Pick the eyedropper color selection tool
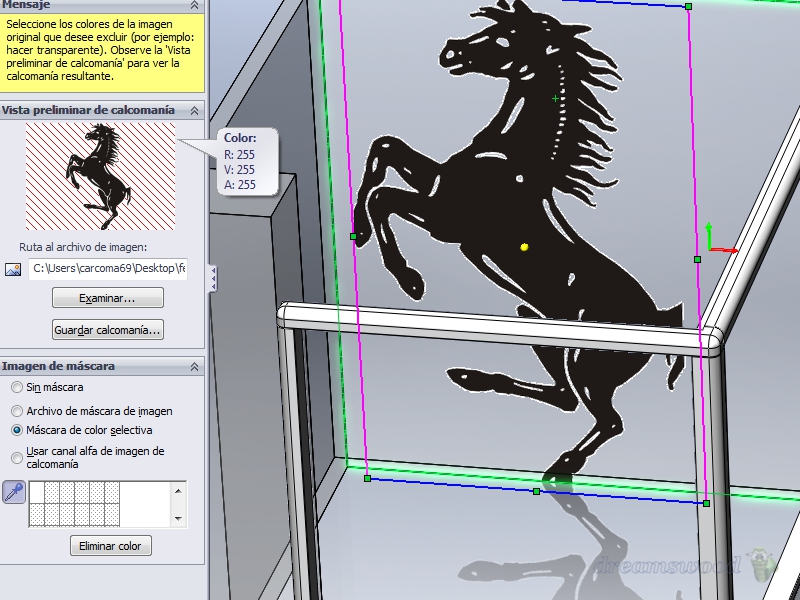Viewport: 800px width, 600px height. 14,492
